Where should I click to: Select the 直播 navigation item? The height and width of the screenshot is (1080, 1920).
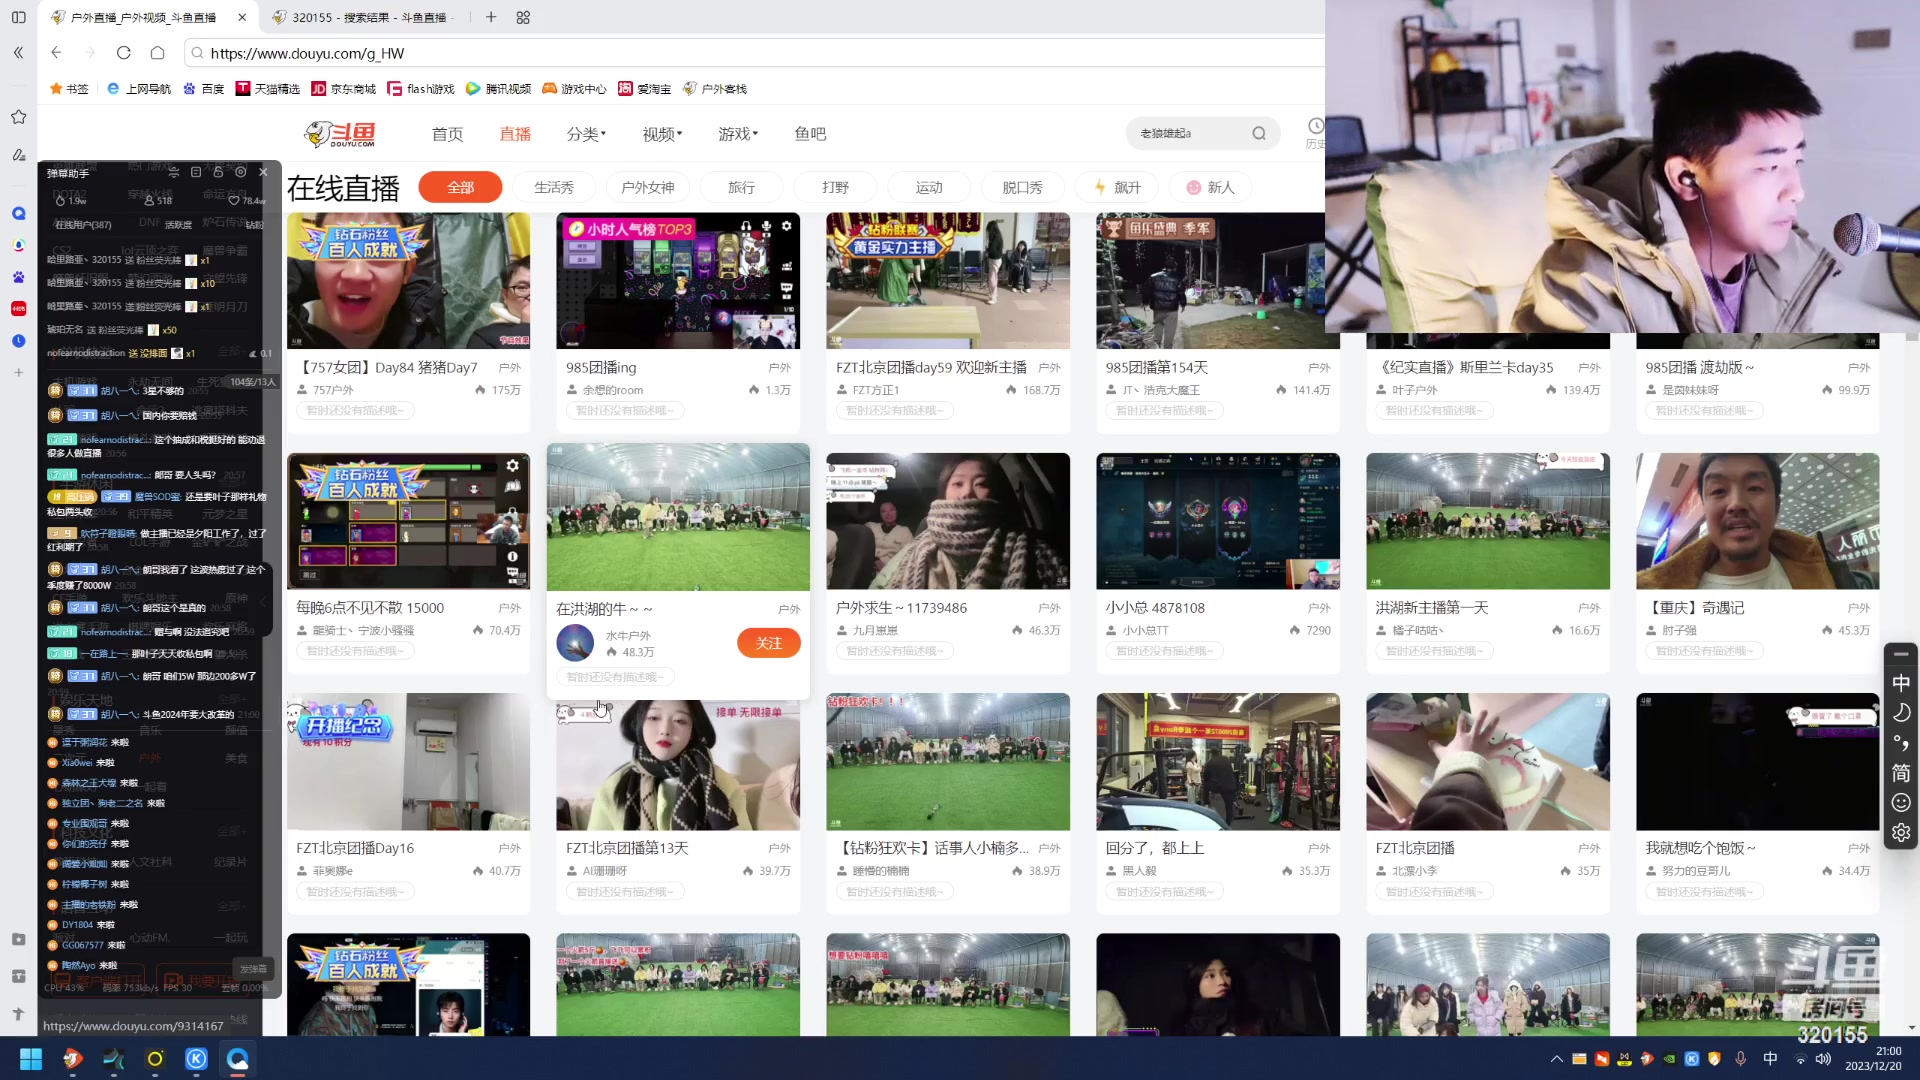[x=515, y=134]
